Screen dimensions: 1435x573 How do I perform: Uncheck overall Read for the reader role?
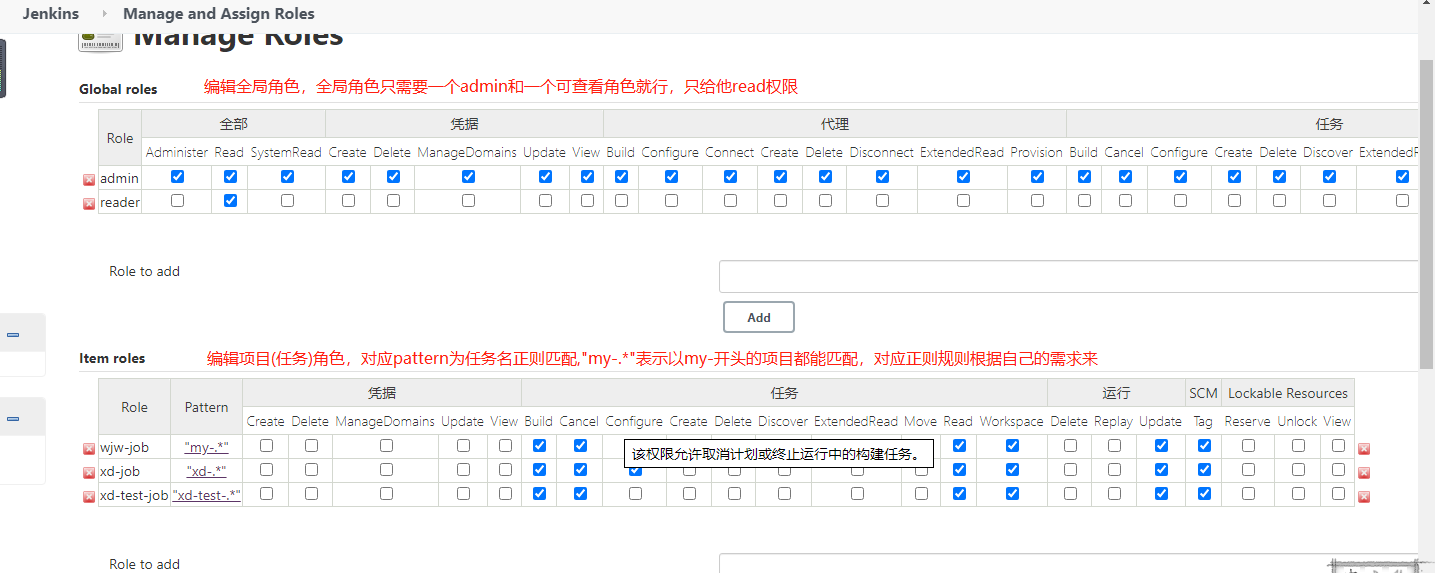(230, 200)
